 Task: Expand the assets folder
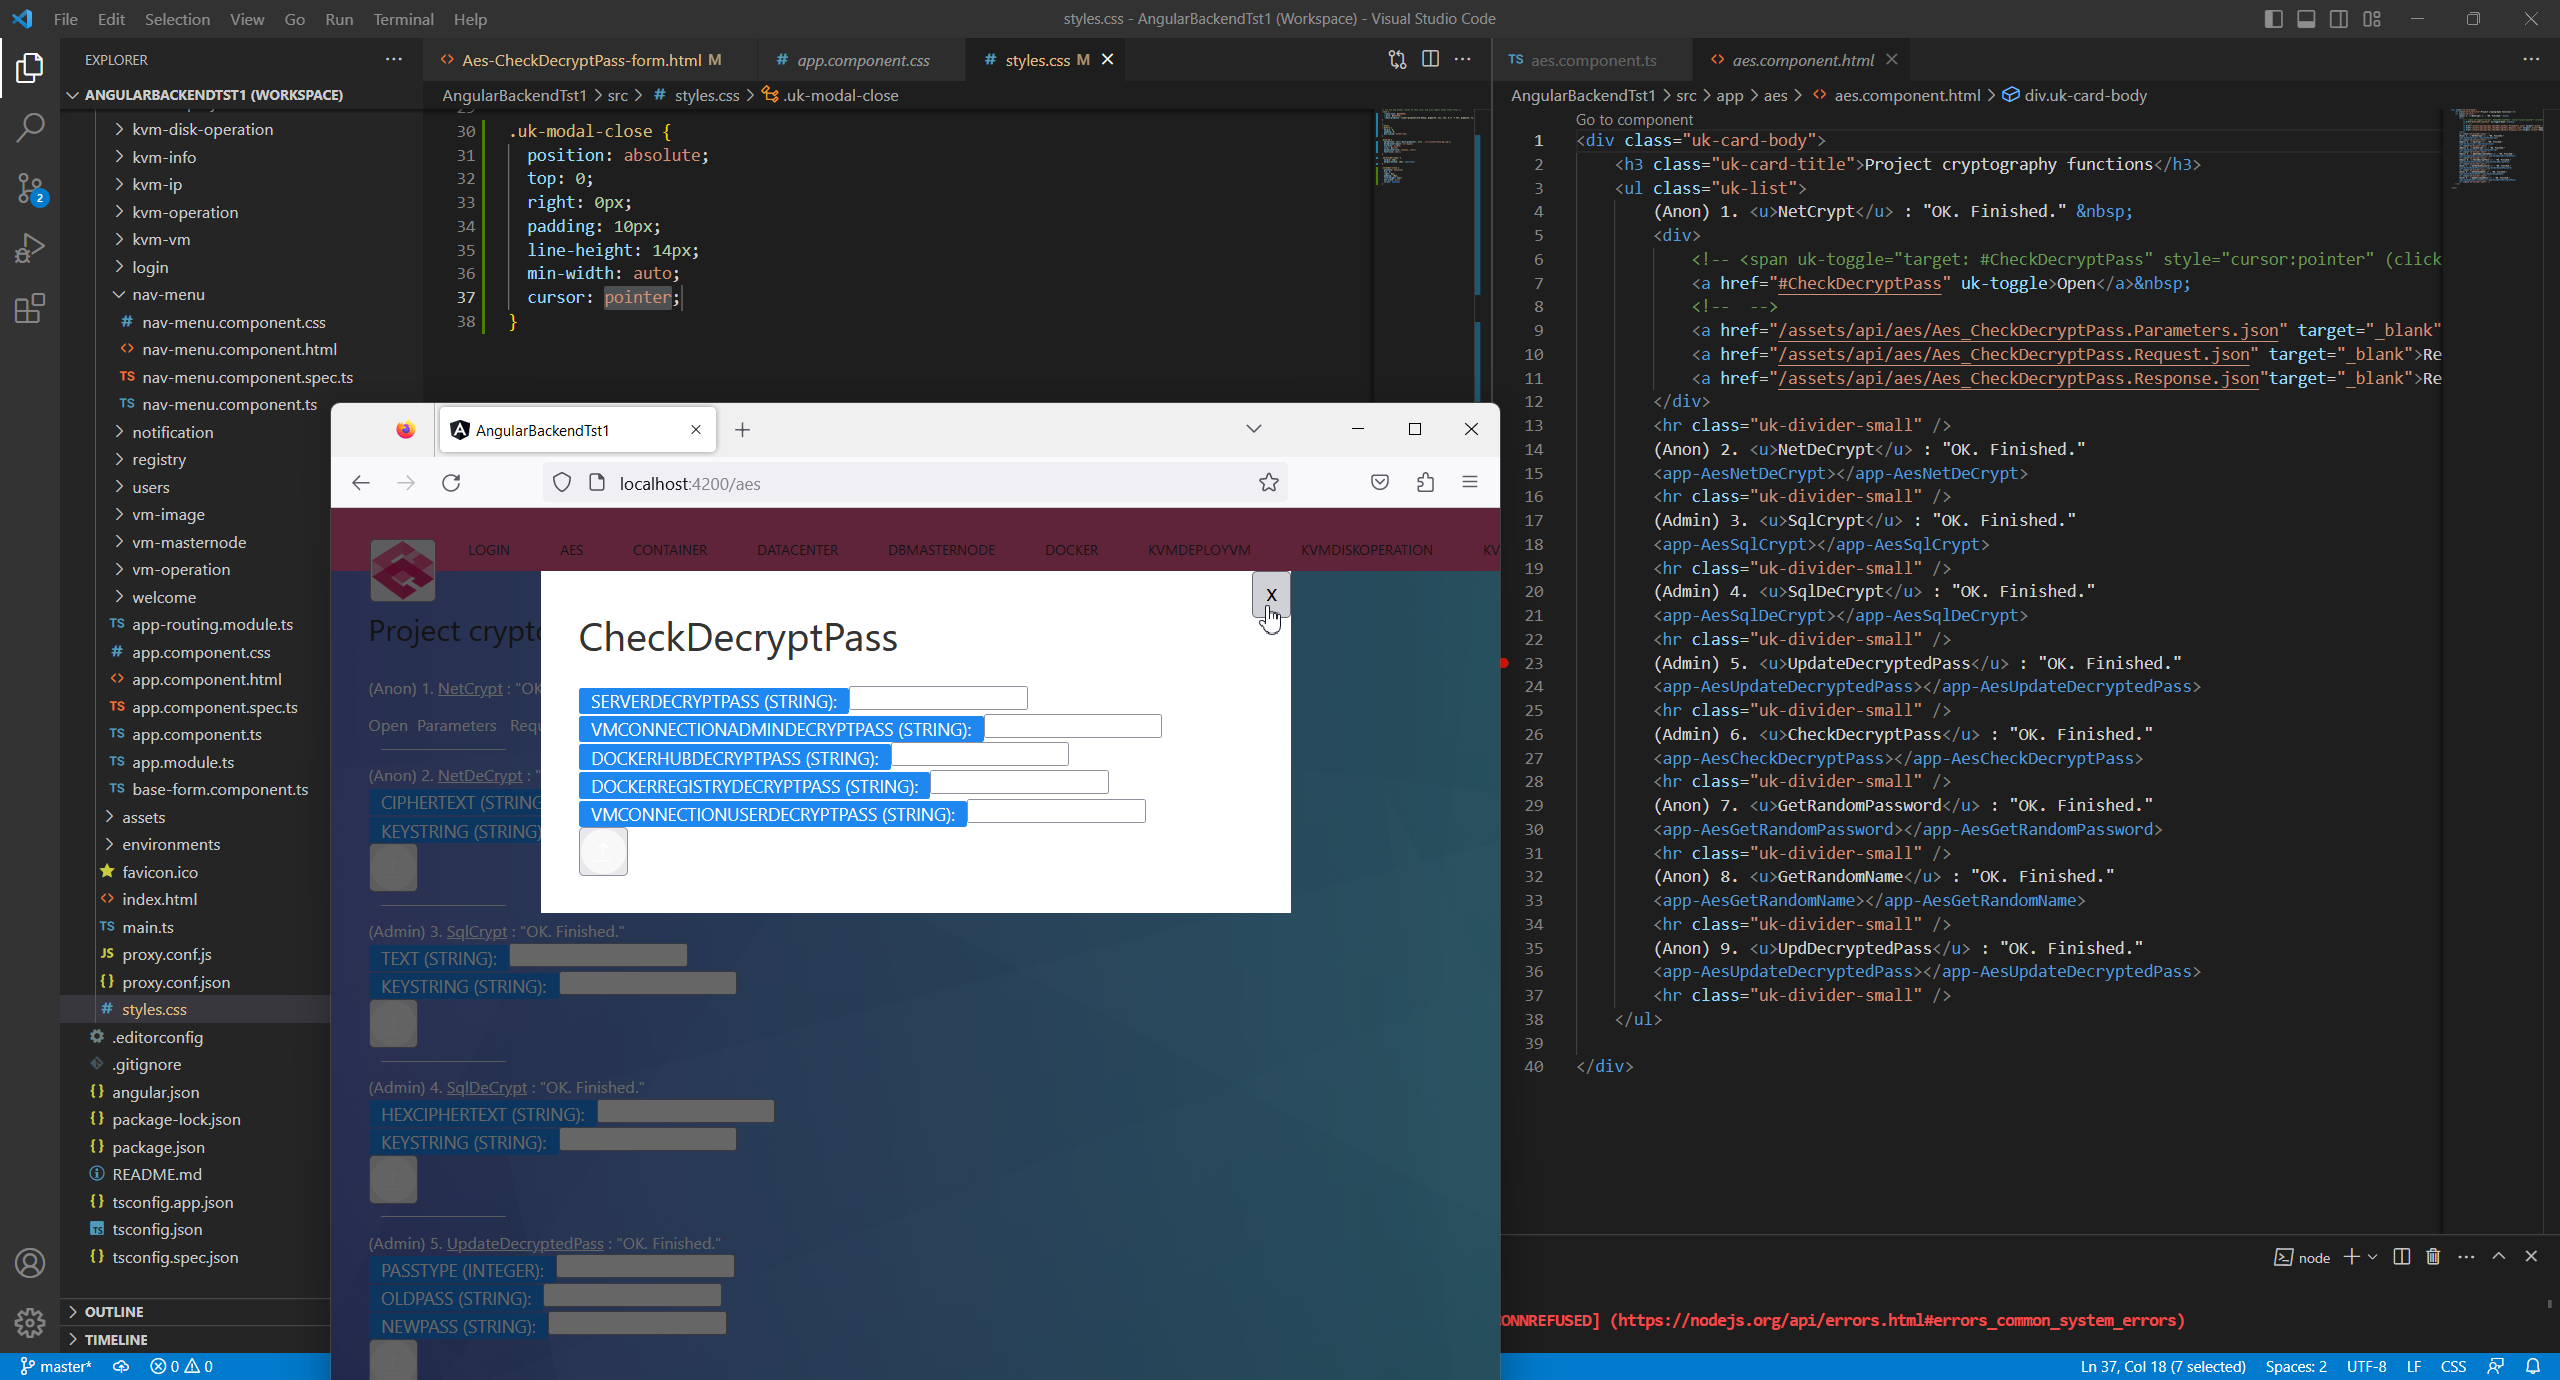(143, 817)
